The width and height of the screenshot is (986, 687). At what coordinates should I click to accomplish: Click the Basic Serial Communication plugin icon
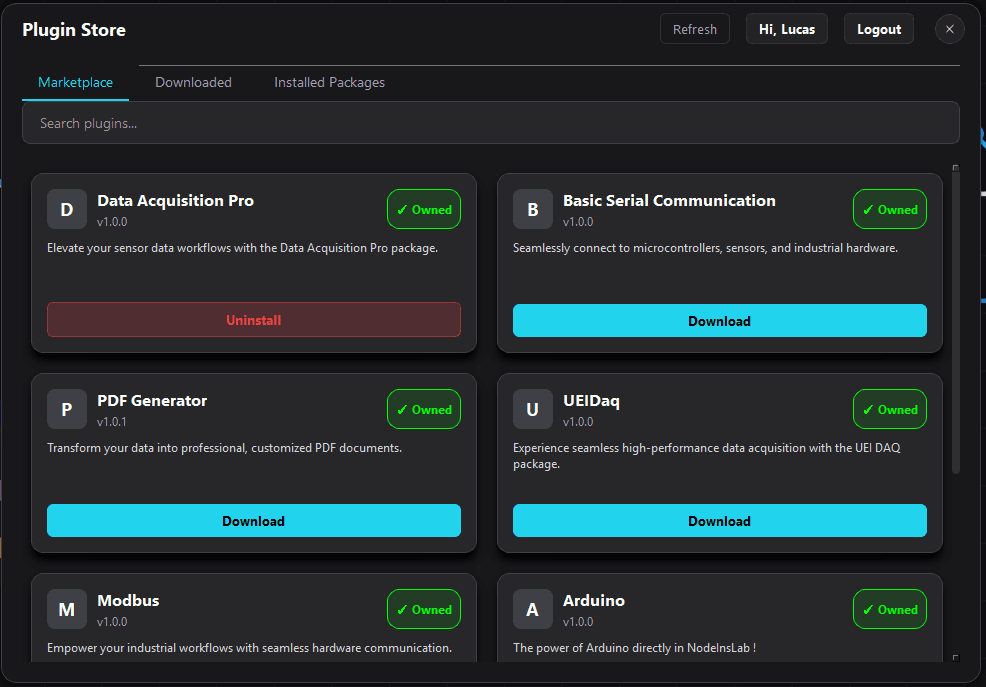coord(532,209)
